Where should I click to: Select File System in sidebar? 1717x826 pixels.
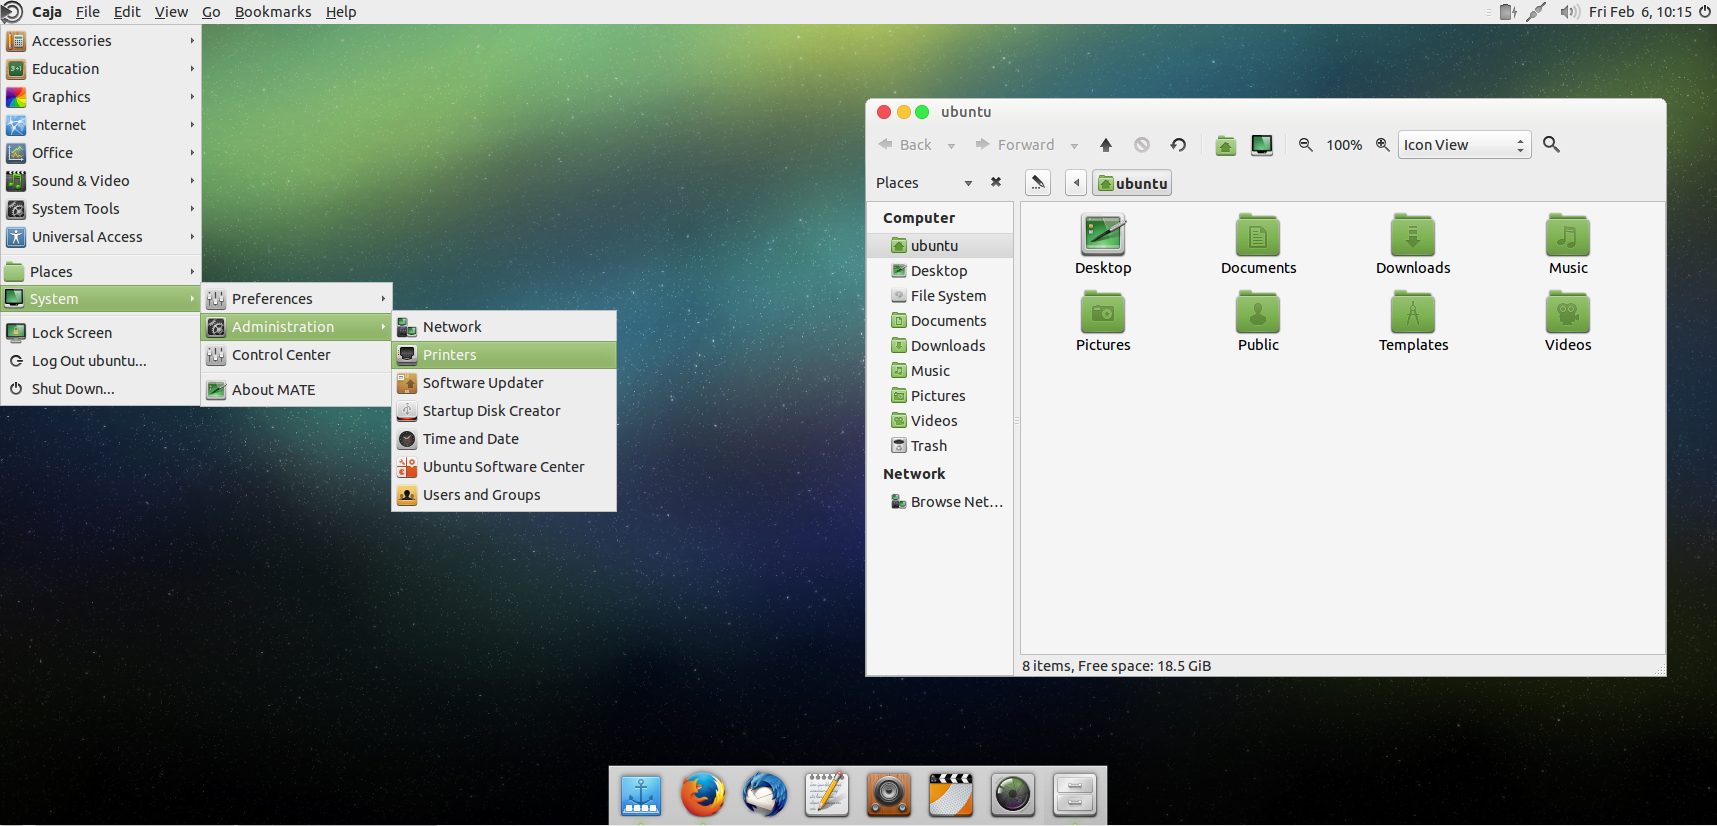pyautogui.click(x=940, y=296)
